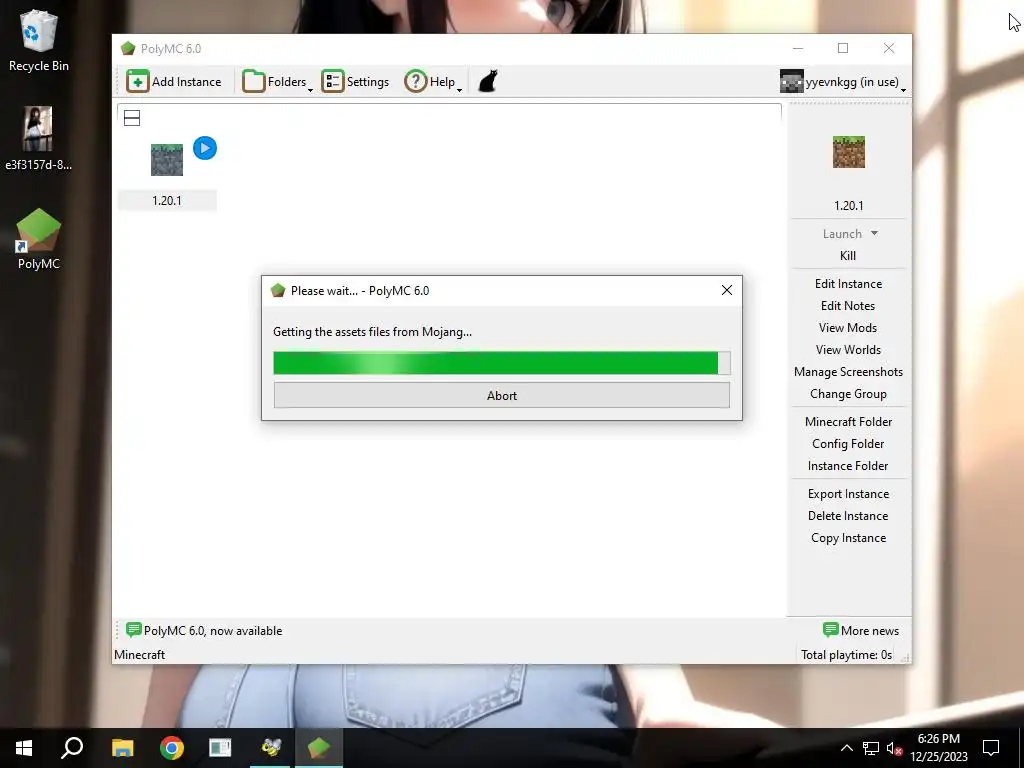This screenshot has width=1024, height=768.
Task: Click the blue play badge on the instance
Action: click(205, 148)
